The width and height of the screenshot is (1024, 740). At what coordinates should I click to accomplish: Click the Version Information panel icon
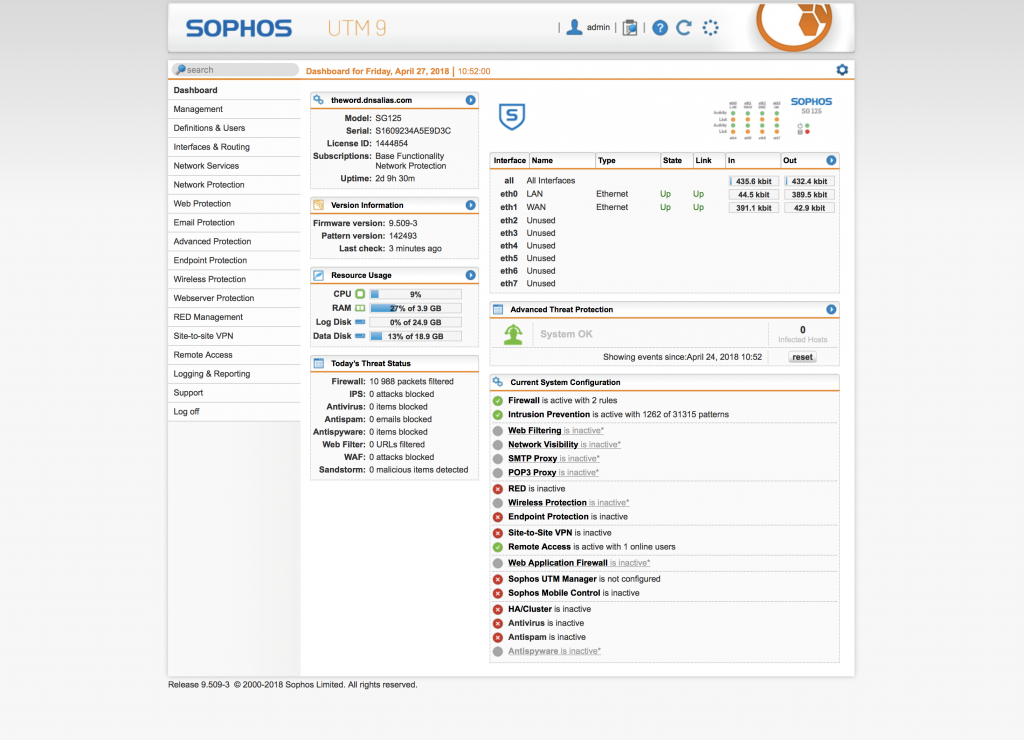(319, 205)
